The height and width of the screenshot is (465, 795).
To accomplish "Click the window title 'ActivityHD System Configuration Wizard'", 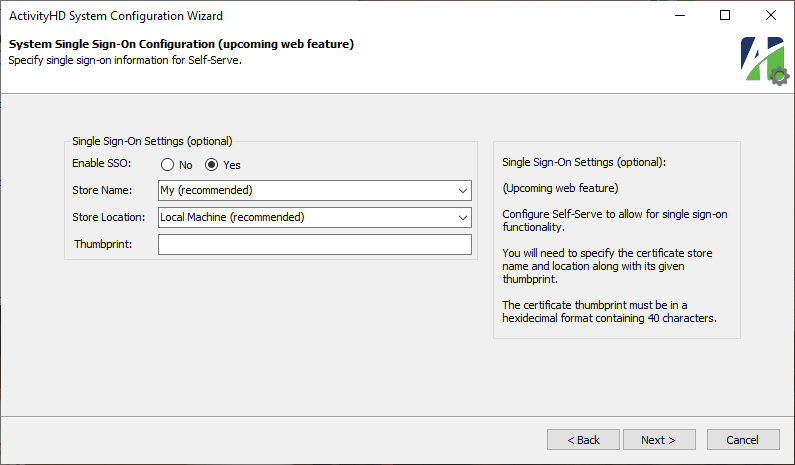I will [116, 16].
